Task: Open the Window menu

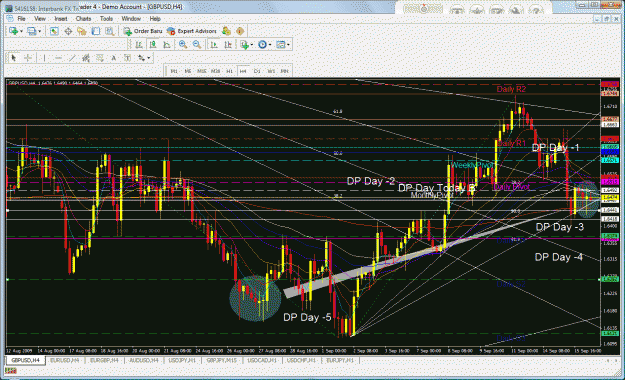Action: pos(131,19)
